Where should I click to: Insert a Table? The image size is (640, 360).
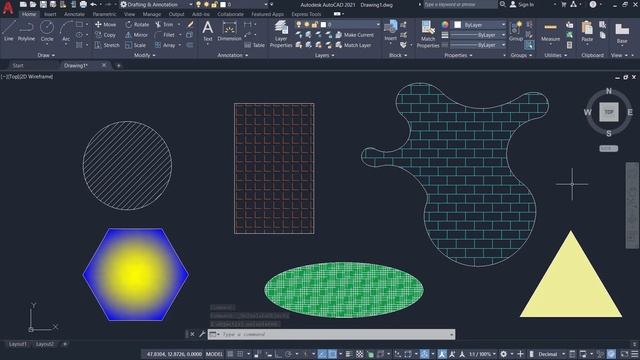click(x=255, y=45)
